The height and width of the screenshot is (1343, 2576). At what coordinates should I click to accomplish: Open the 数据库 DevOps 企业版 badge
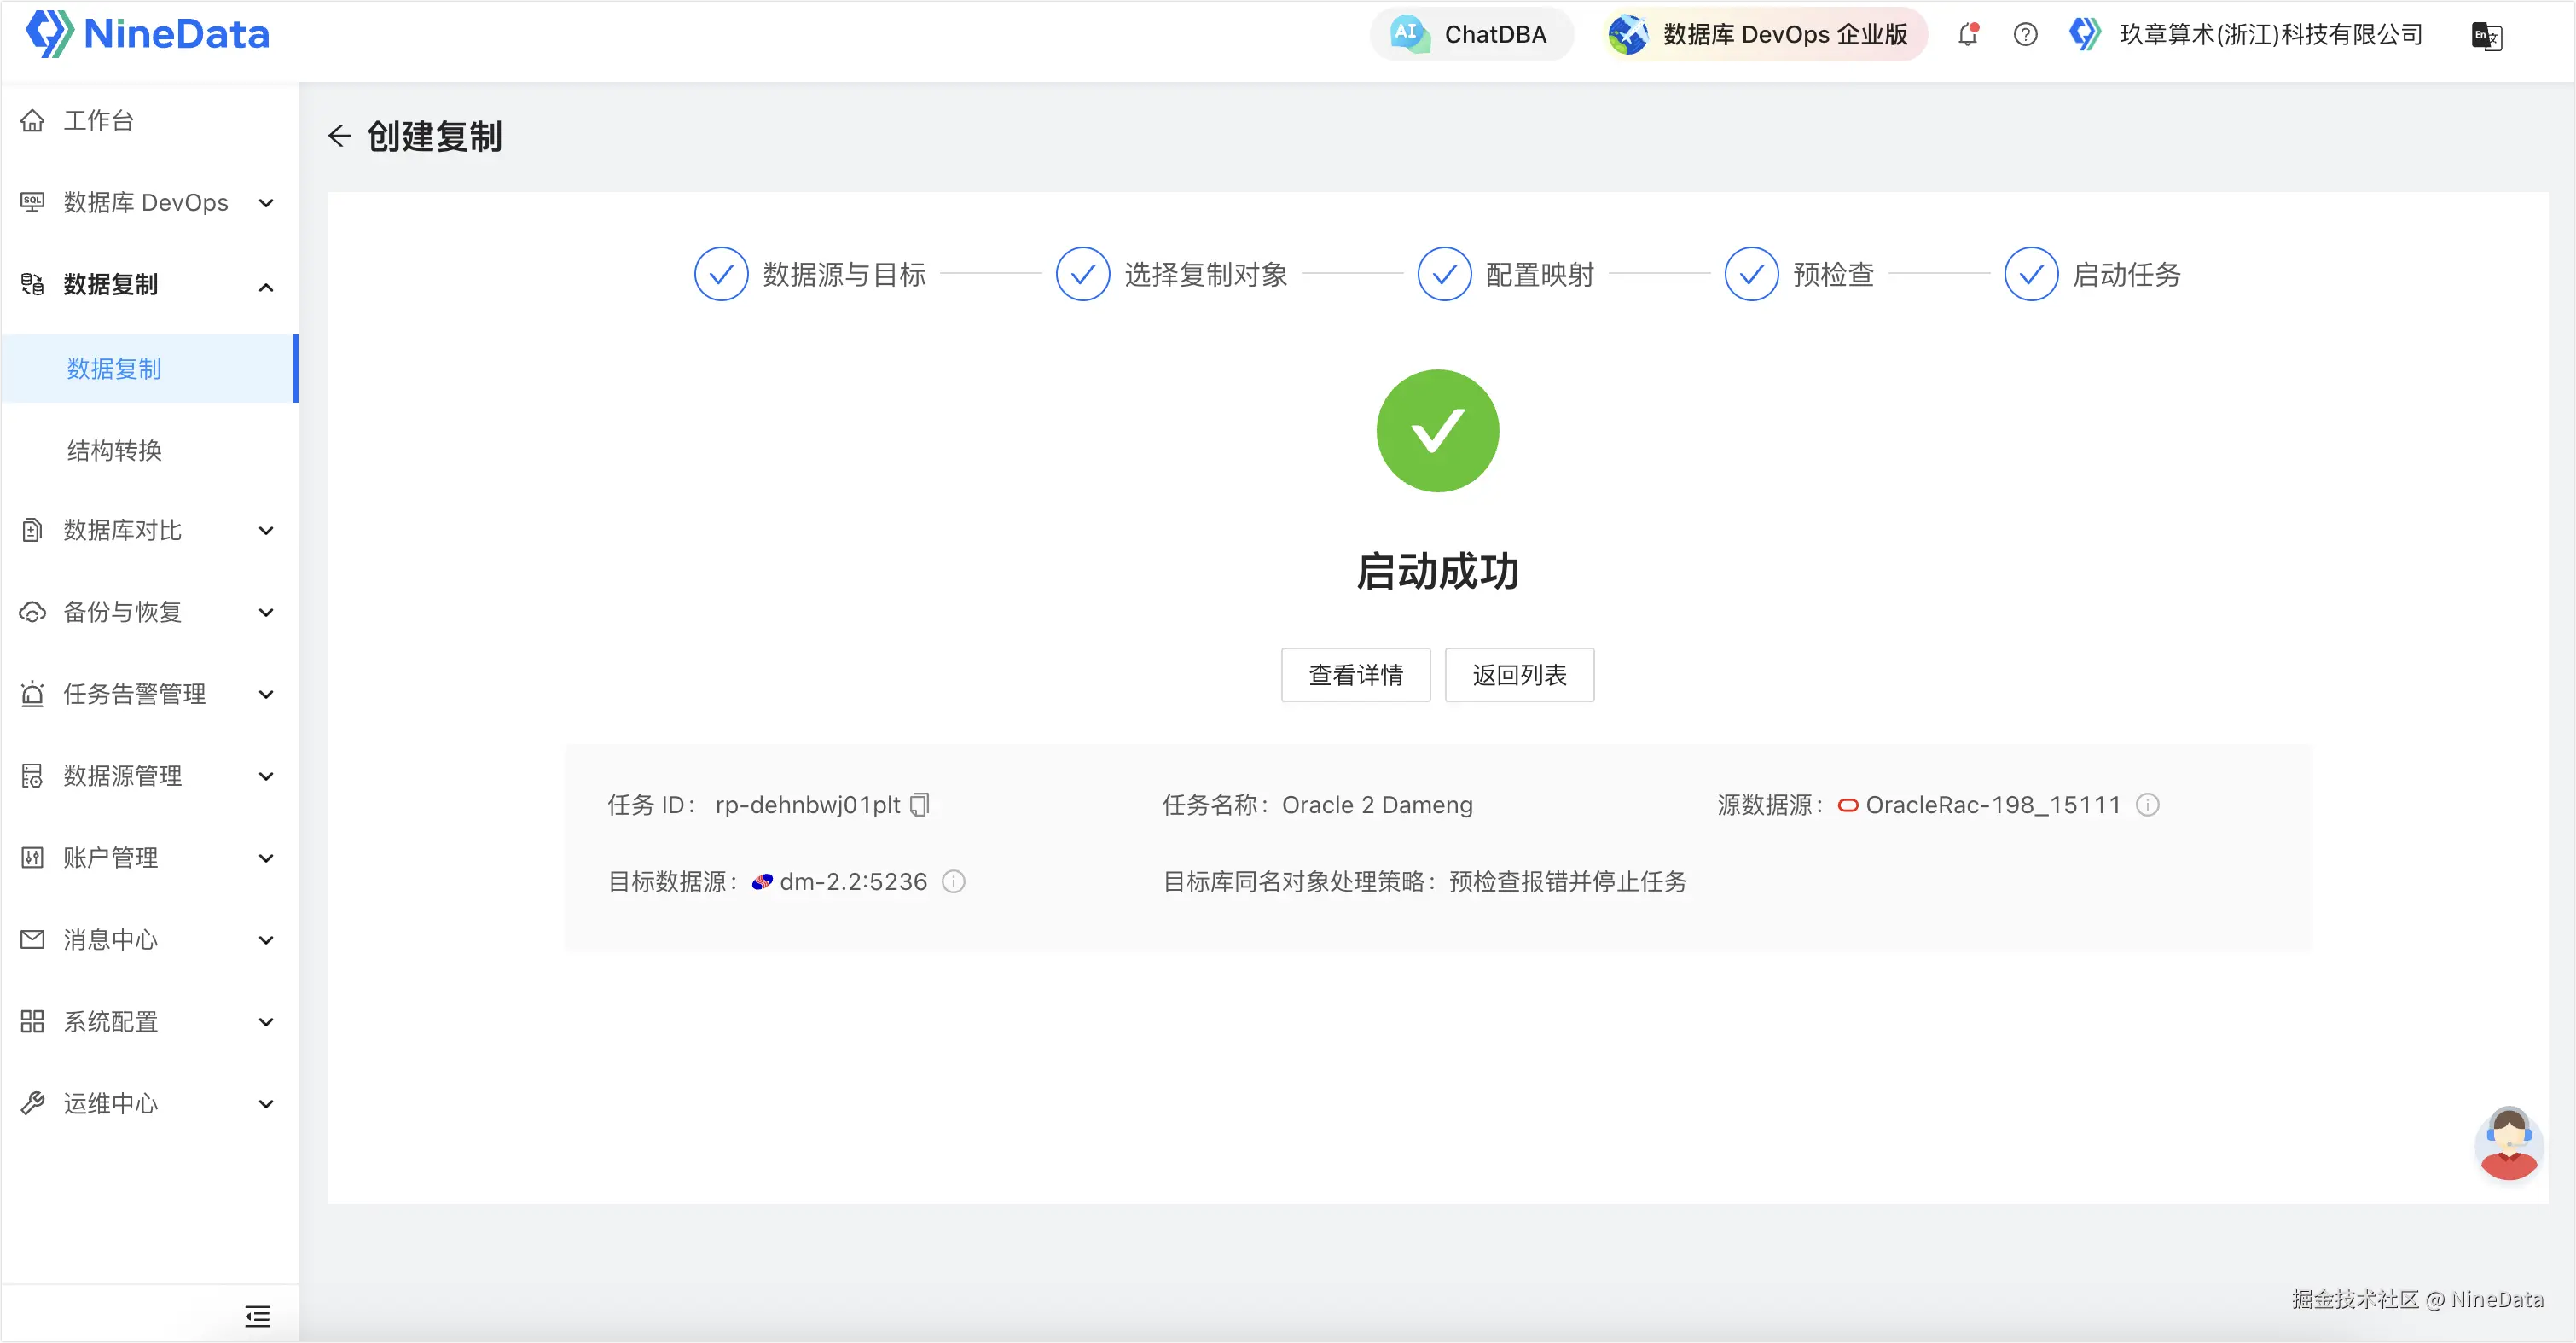click(1764, 35)
